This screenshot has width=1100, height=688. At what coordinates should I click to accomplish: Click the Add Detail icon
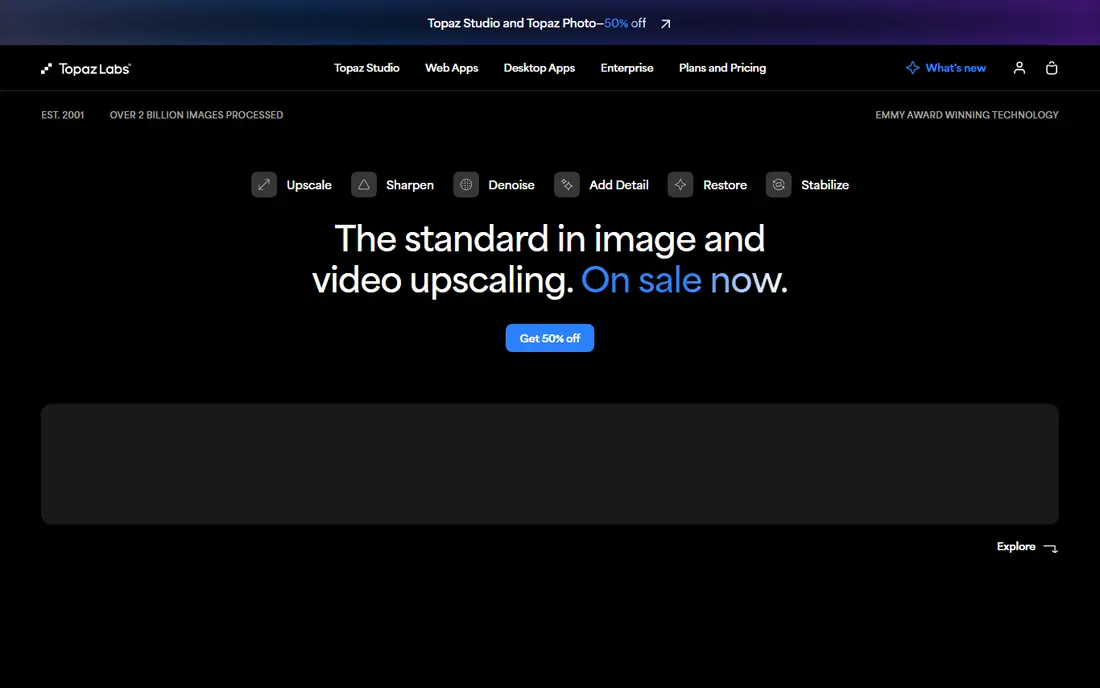(x=567, y=184)
